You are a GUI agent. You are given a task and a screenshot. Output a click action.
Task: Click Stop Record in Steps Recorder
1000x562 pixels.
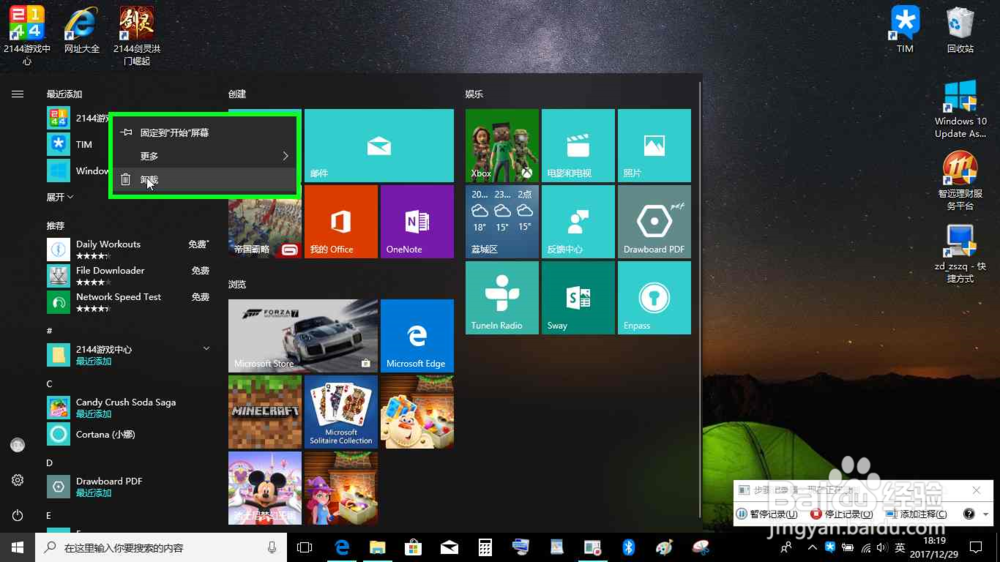coord(842,514)
